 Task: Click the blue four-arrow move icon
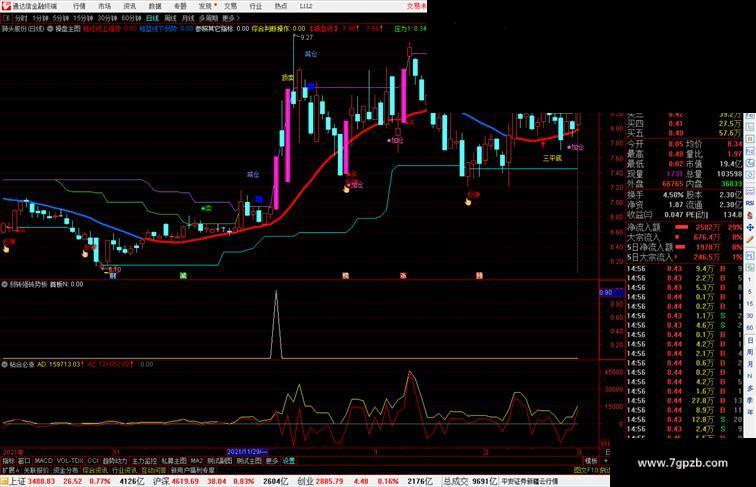750,227
